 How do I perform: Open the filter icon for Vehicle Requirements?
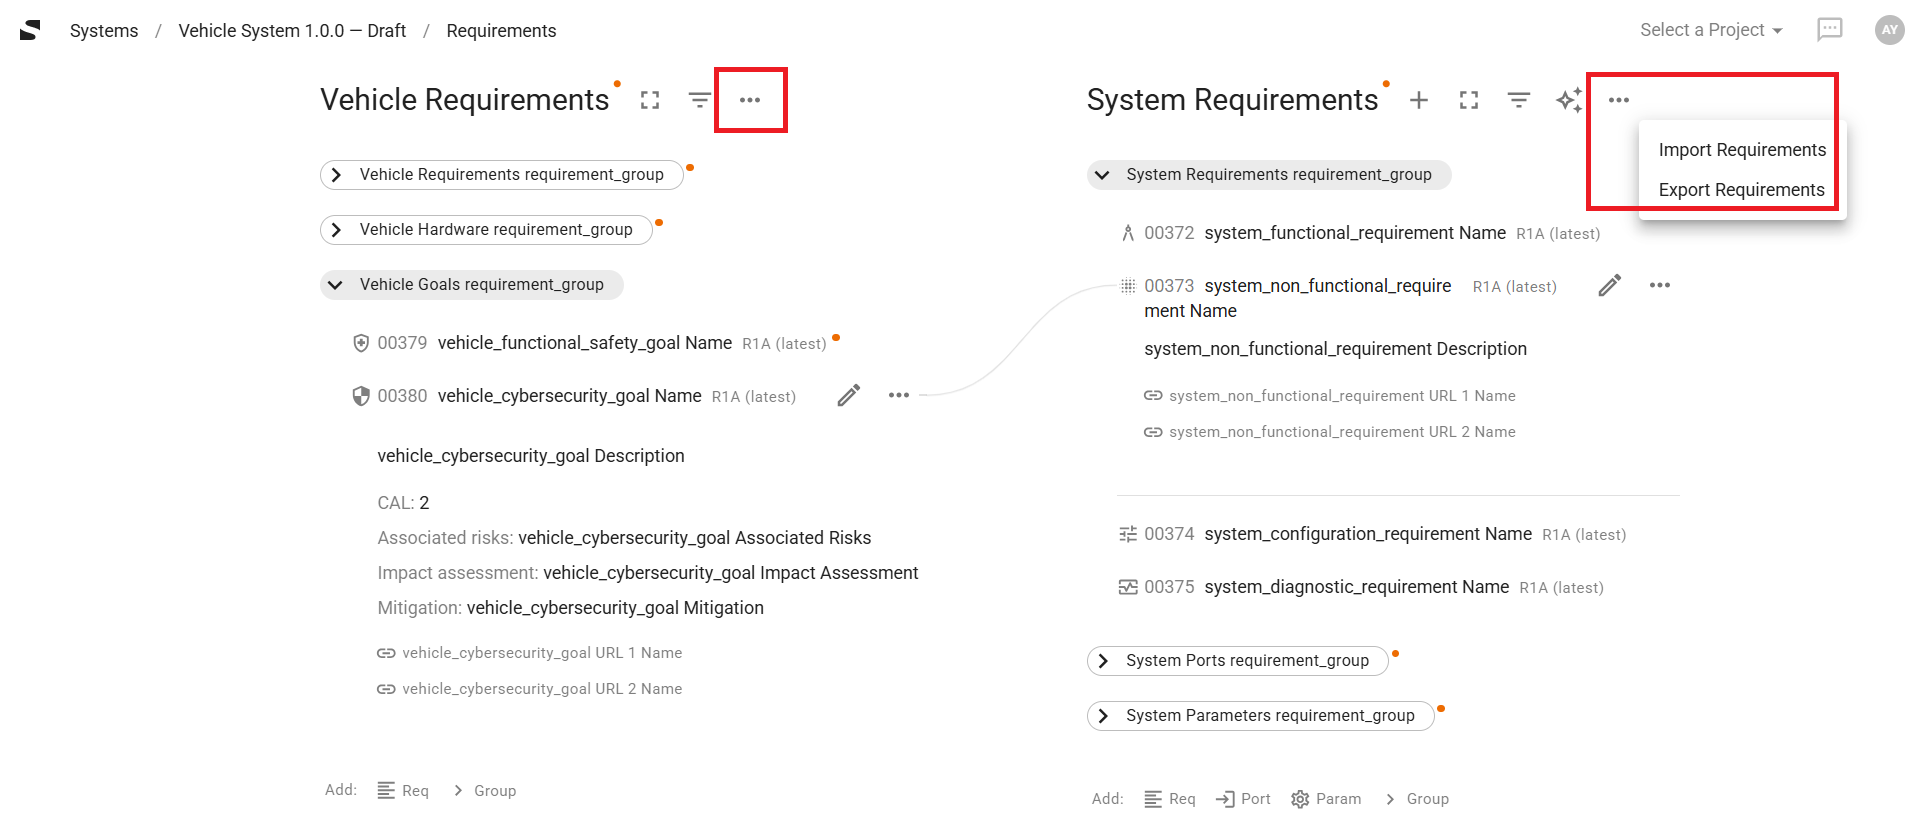tap(699, 100)
